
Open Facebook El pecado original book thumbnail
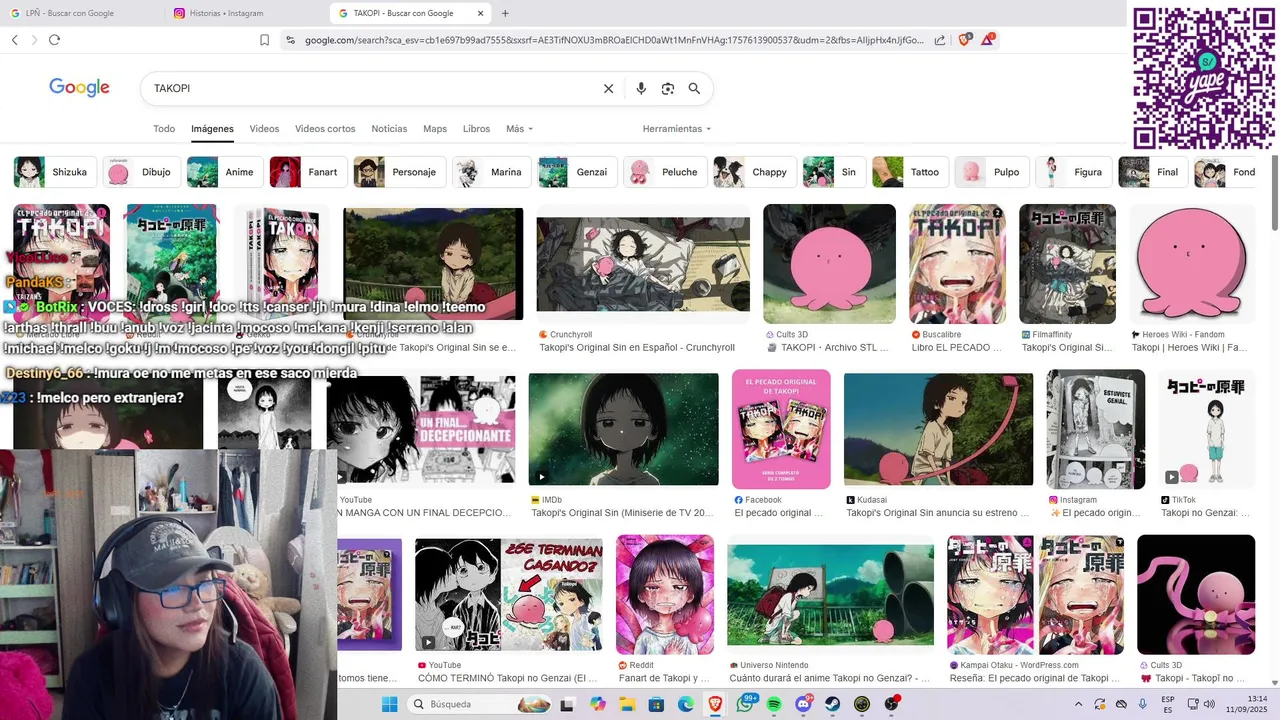click(781, 429)
